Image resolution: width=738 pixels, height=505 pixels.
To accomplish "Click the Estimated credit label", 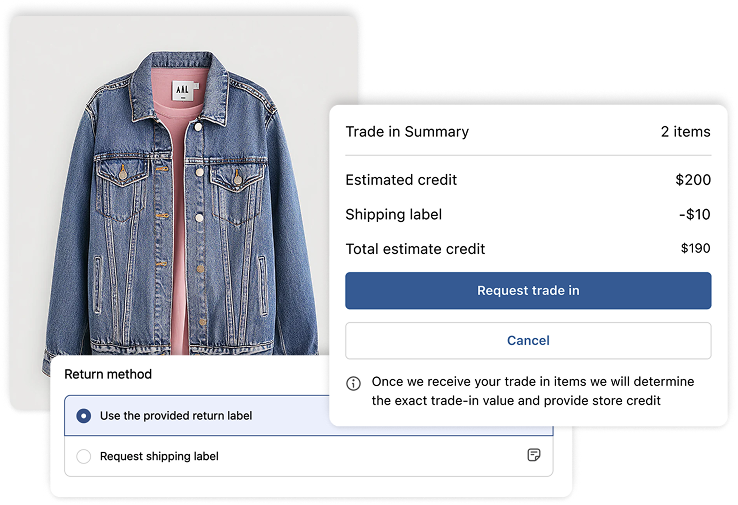I will coord(401,181).
